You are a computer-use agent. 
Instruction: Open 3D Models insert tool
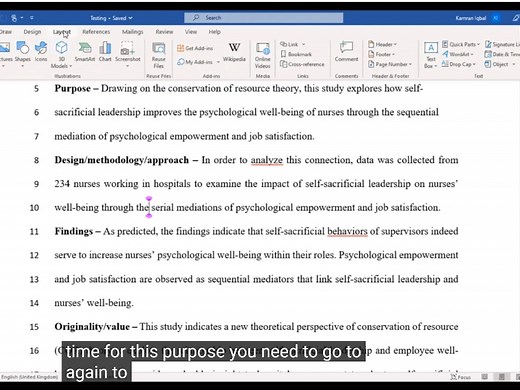click(x=62, y=54)
